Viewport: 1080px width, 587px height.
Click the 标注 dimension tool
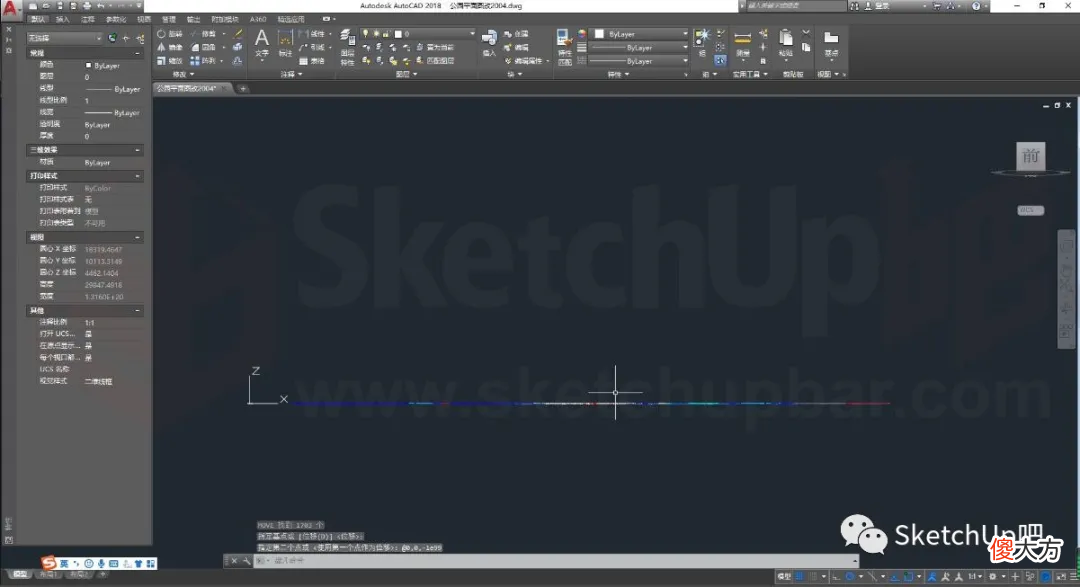pos(284,43)
